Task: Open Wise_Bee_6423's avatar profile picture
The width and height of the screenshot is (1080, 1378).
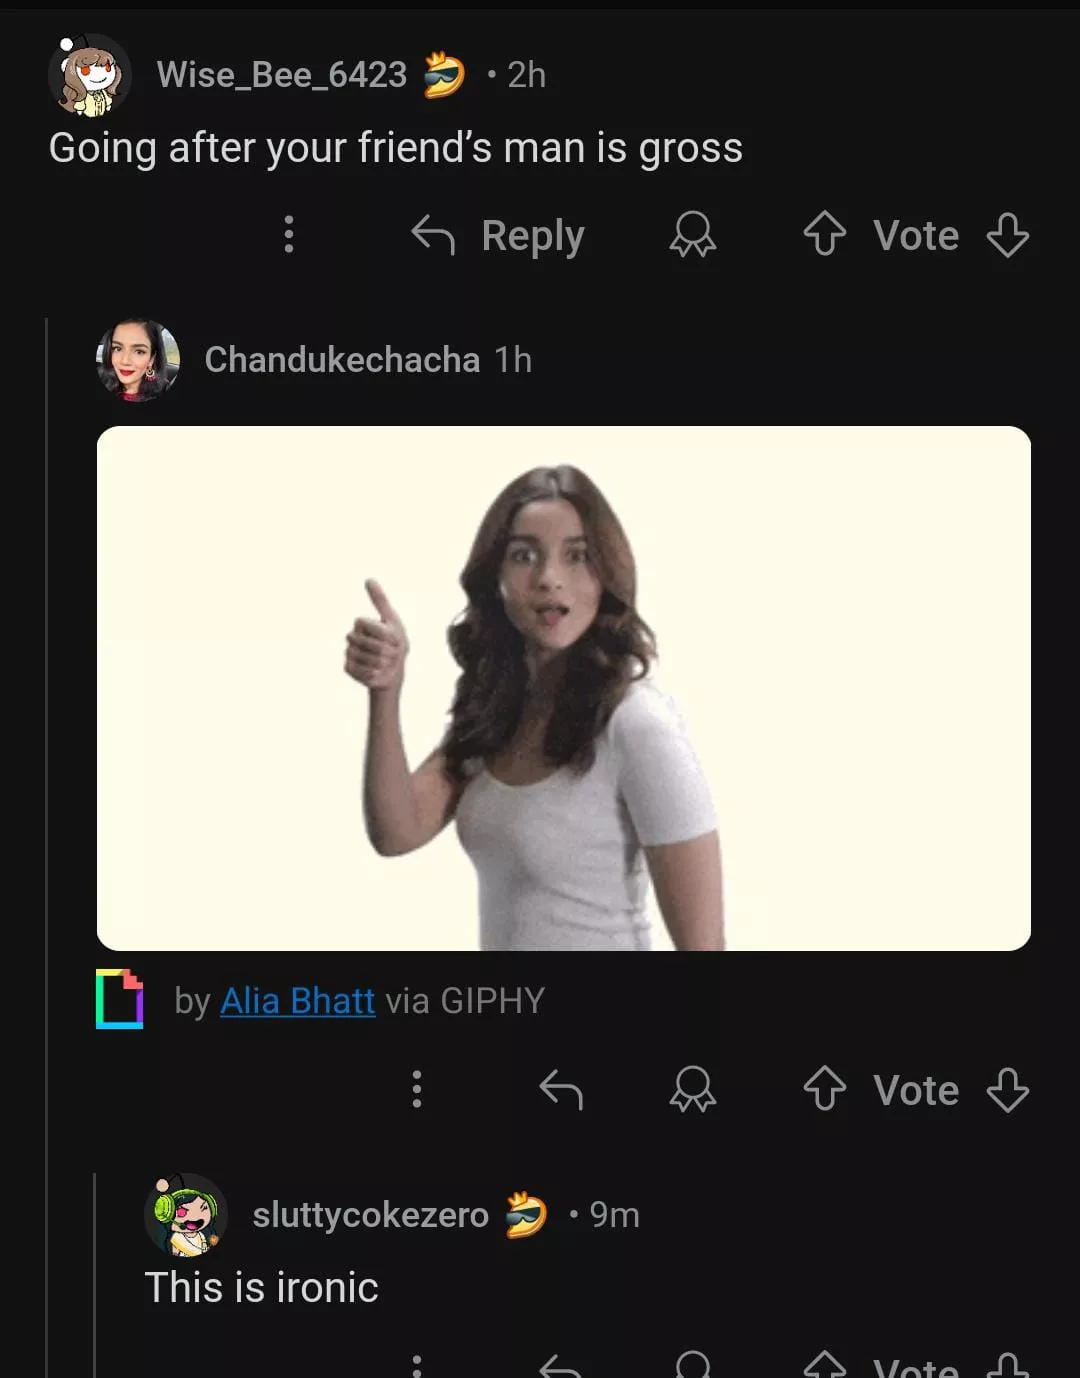Action: 89,76
